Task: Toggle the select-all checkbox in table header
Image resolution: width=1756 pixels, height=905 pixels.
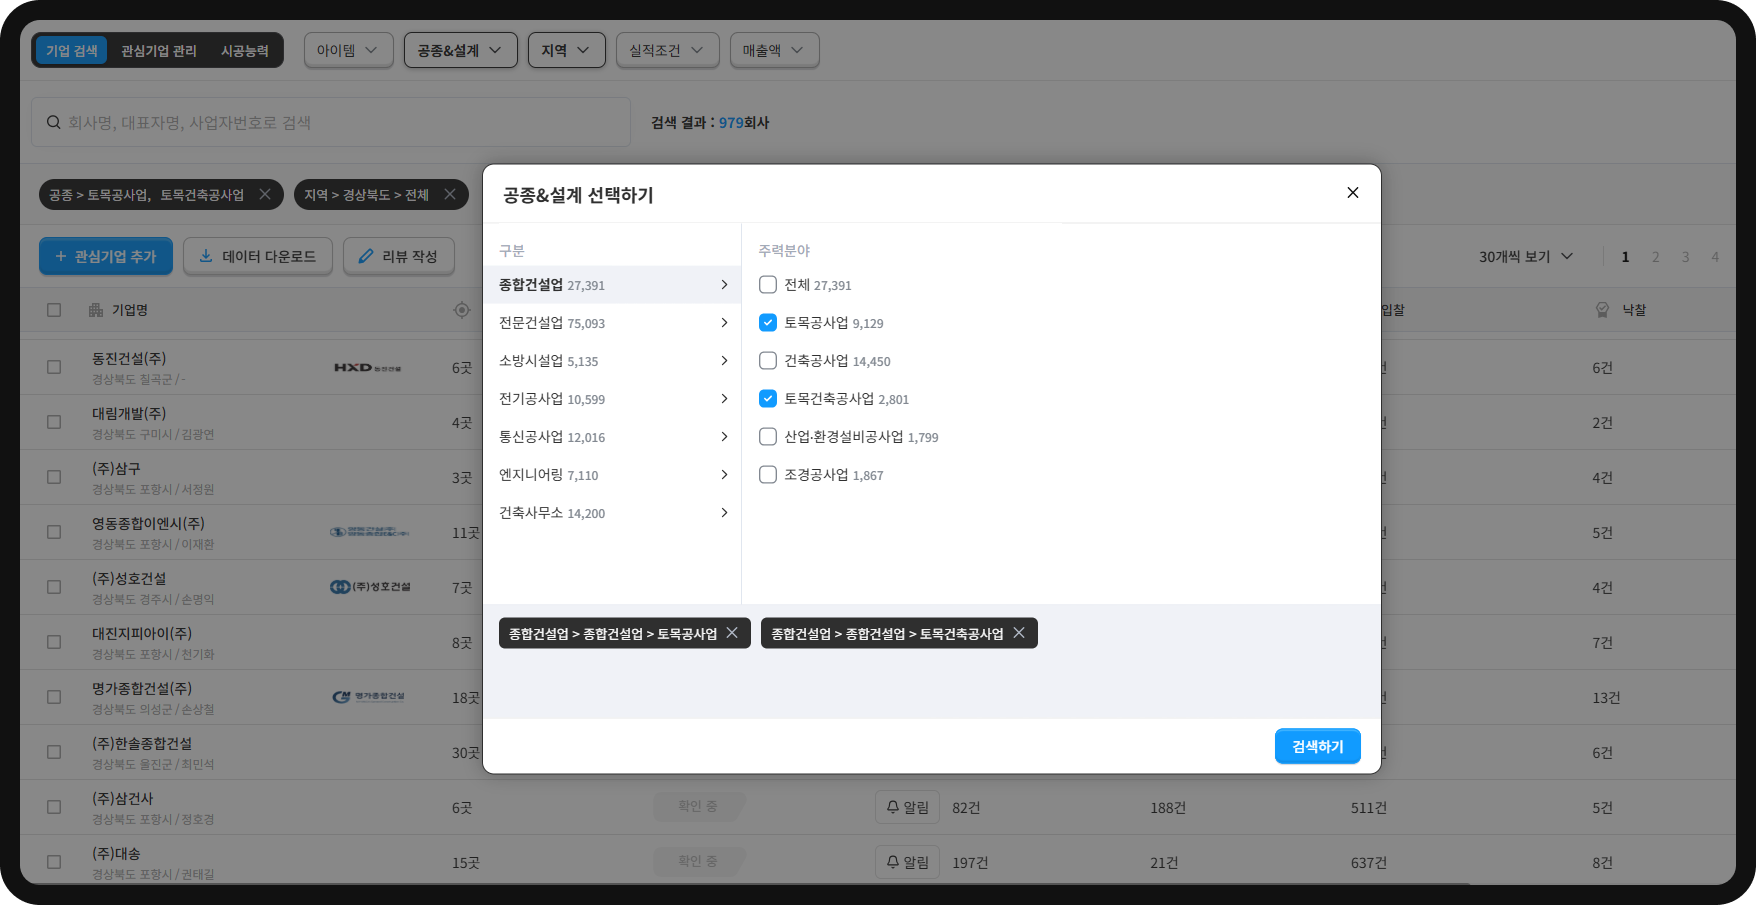Action: point(54,310)
